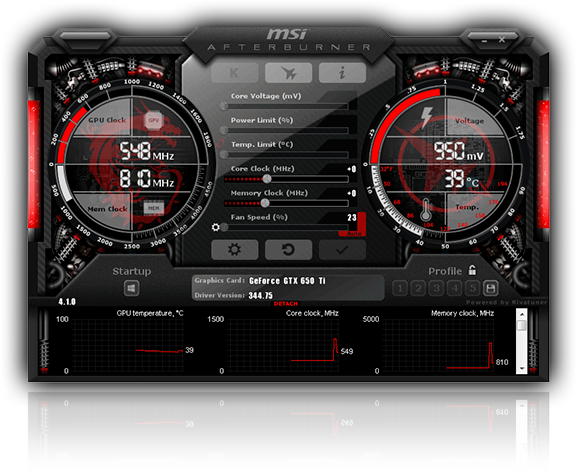Reset settings with the circular arrow button

(288, 250)
